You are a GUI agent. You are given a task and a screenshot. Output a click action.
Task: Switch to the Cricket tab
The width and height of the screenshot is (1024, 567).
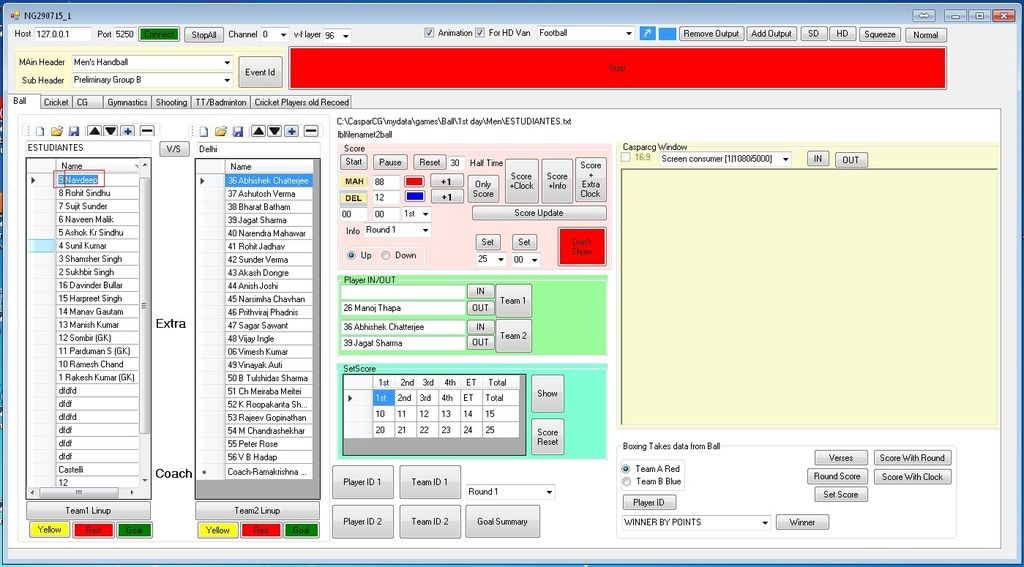pyautogui.click(x=56, y=102)
